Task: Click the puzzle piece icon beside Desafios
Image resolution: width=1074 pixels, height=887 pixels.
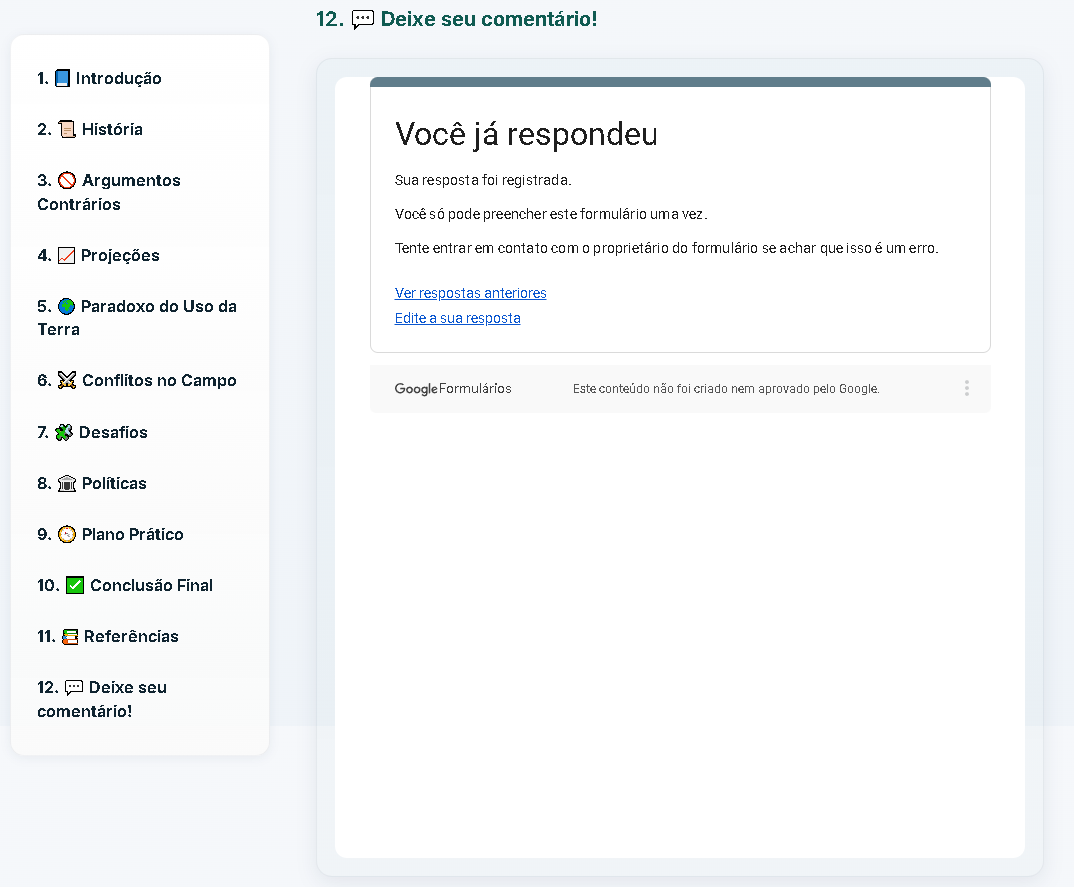Action: point(64,432)
